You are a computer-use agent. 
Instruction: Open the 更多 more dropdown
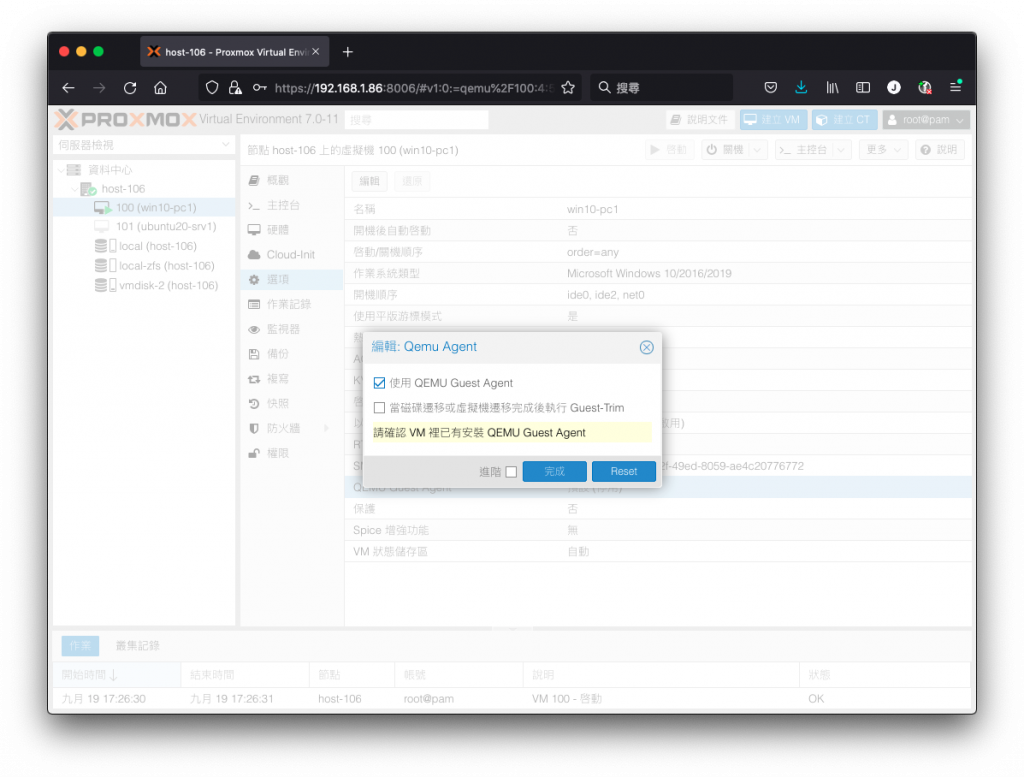(884, 150)
